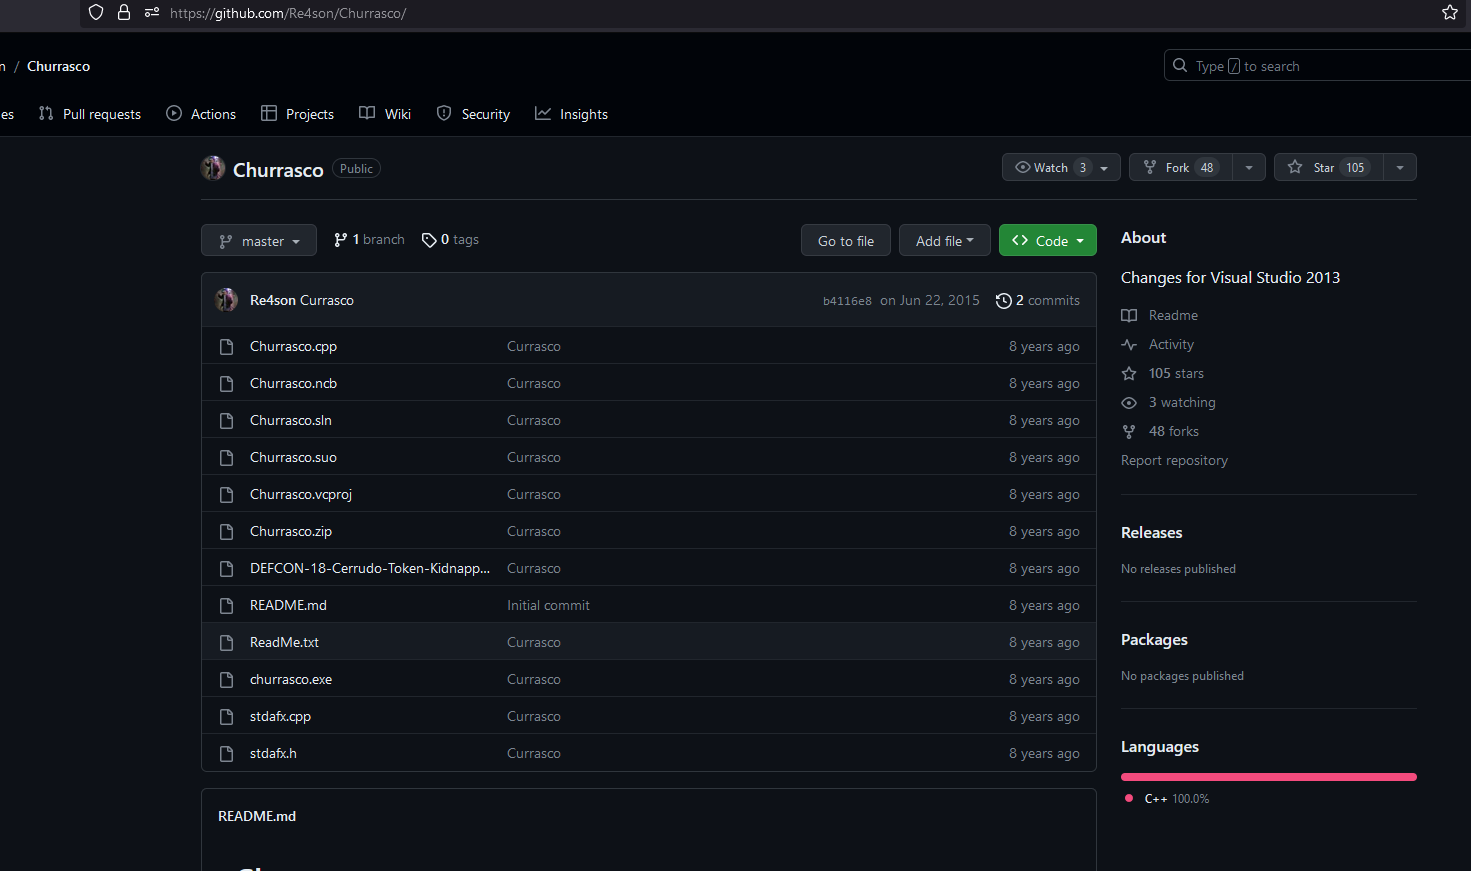1471x871 pixels.
Task: Click commit hash b4116e8
Action: [x=847, y=301]
